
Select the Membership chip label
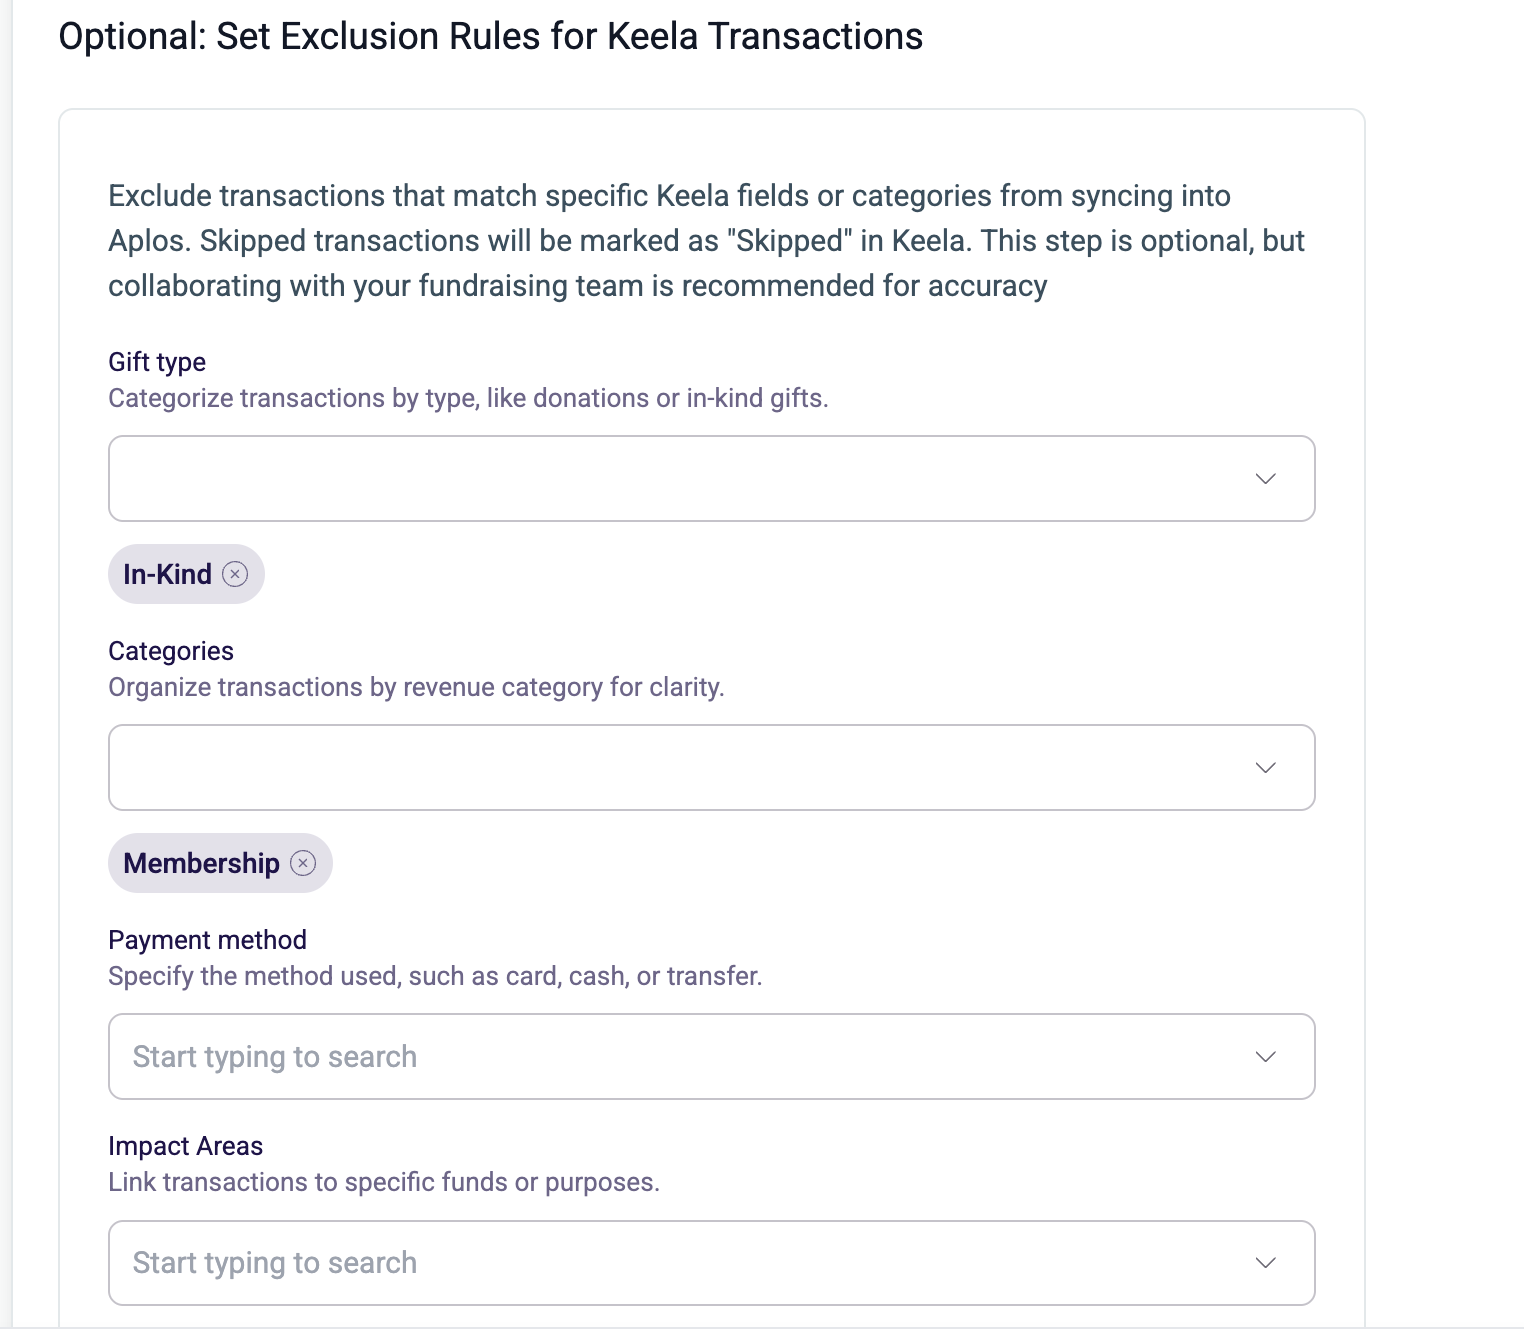(x=201, y=863)
